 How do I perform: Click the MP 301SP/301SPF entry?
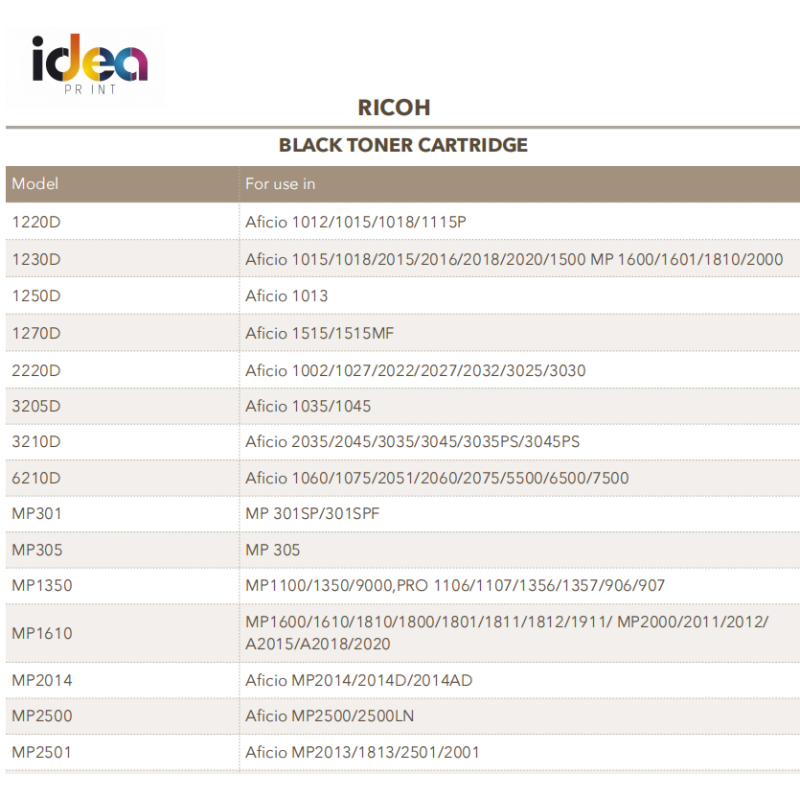pos(313,514)
